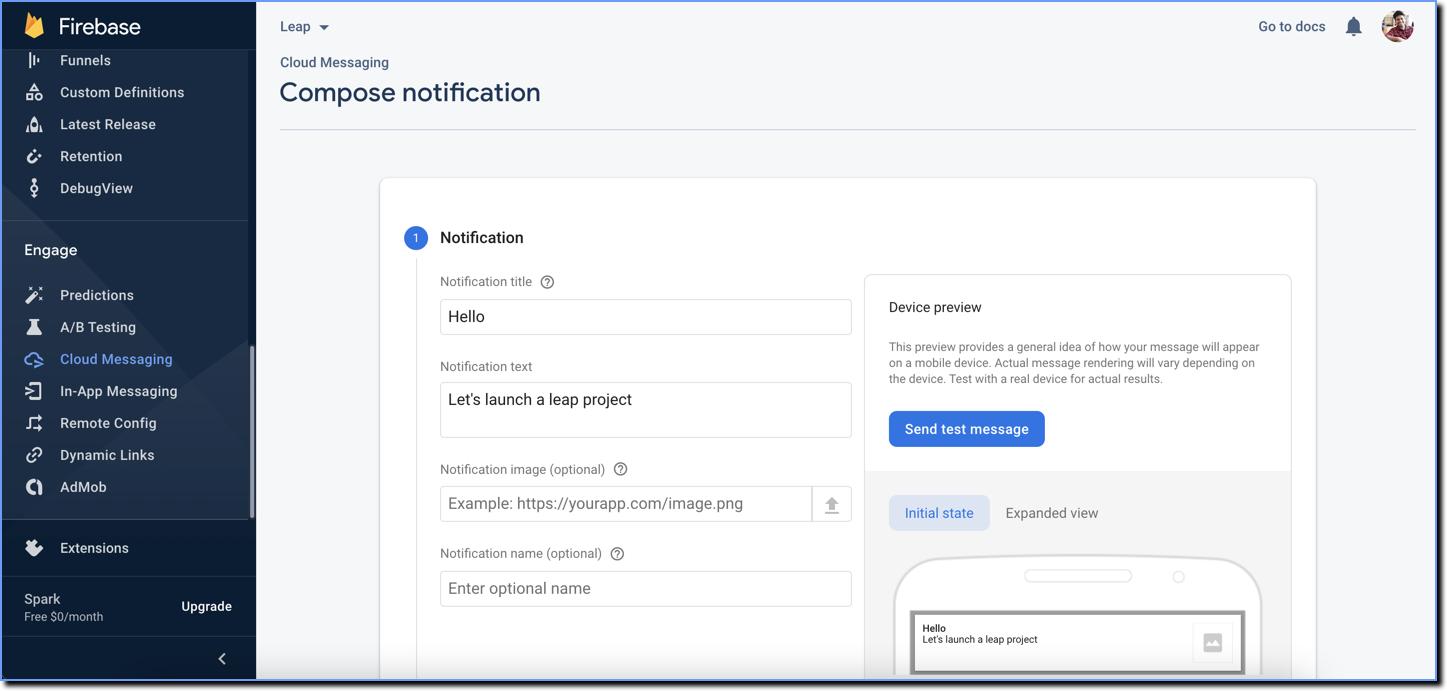Open the user profile avatar
1447x691 pixels.
coord(1397,27)
